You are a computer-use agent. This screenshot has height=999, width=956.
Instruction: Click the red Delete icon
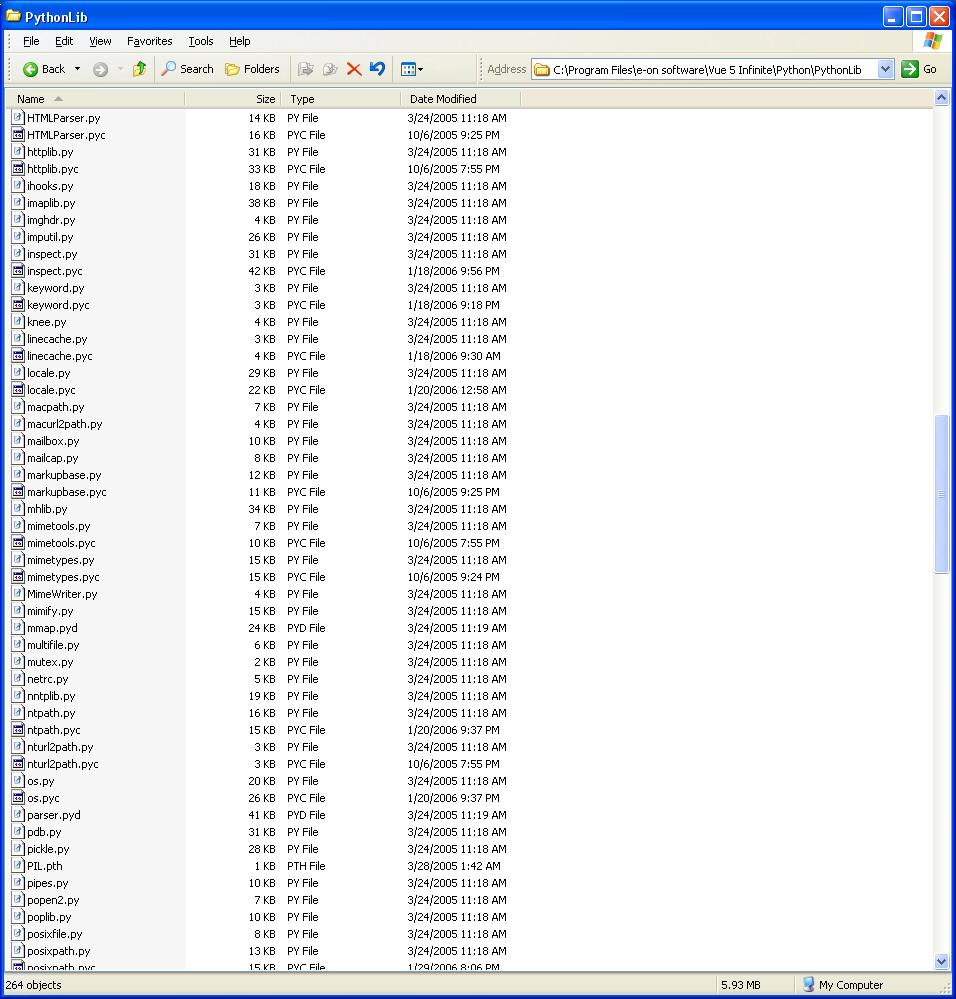pos(354,69)
